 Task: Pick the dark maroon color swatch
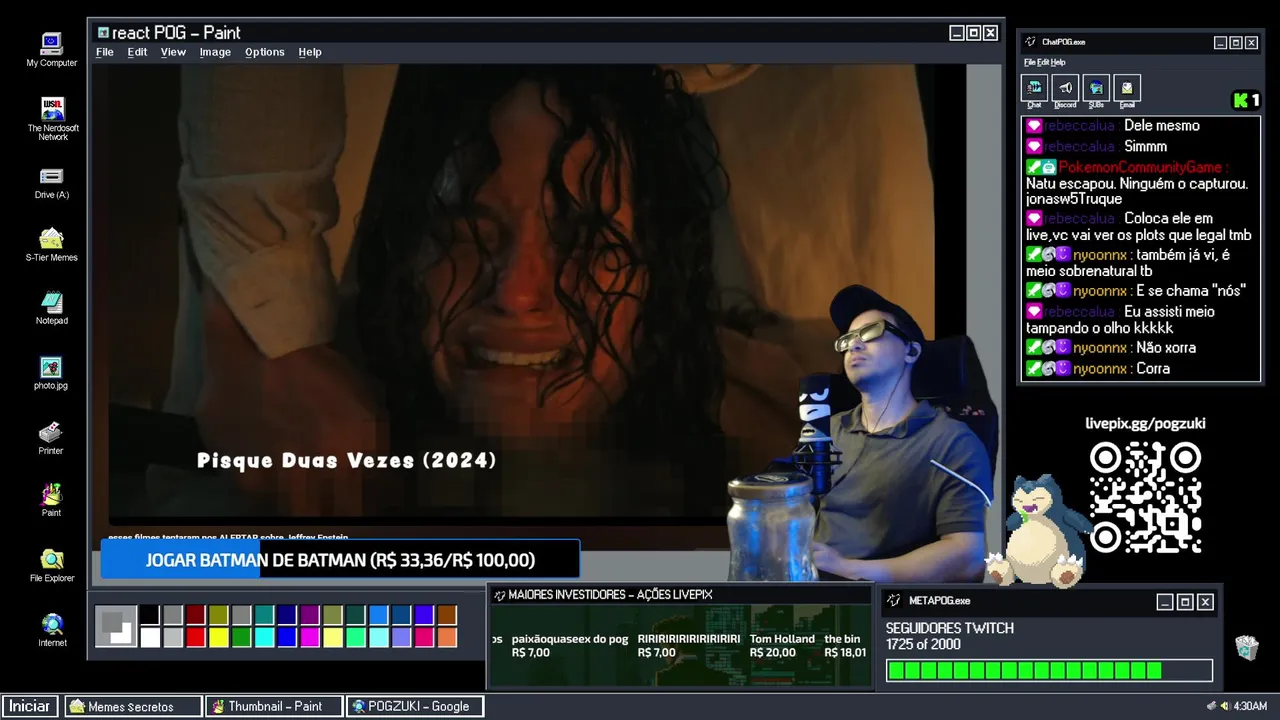tap(195, 615)
